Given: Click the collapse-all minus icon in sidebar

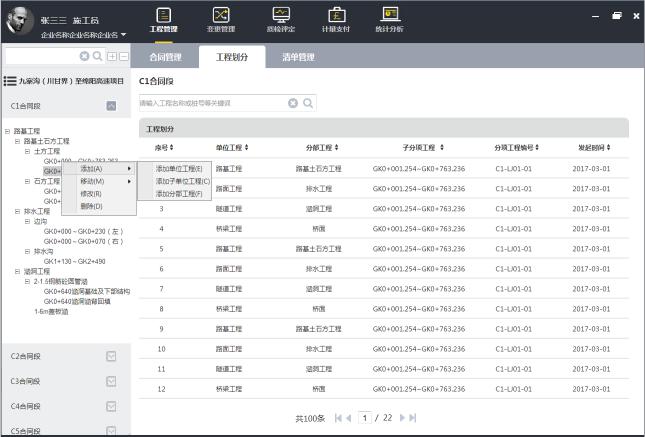Looking at the screenshot, I should point(124,56).
